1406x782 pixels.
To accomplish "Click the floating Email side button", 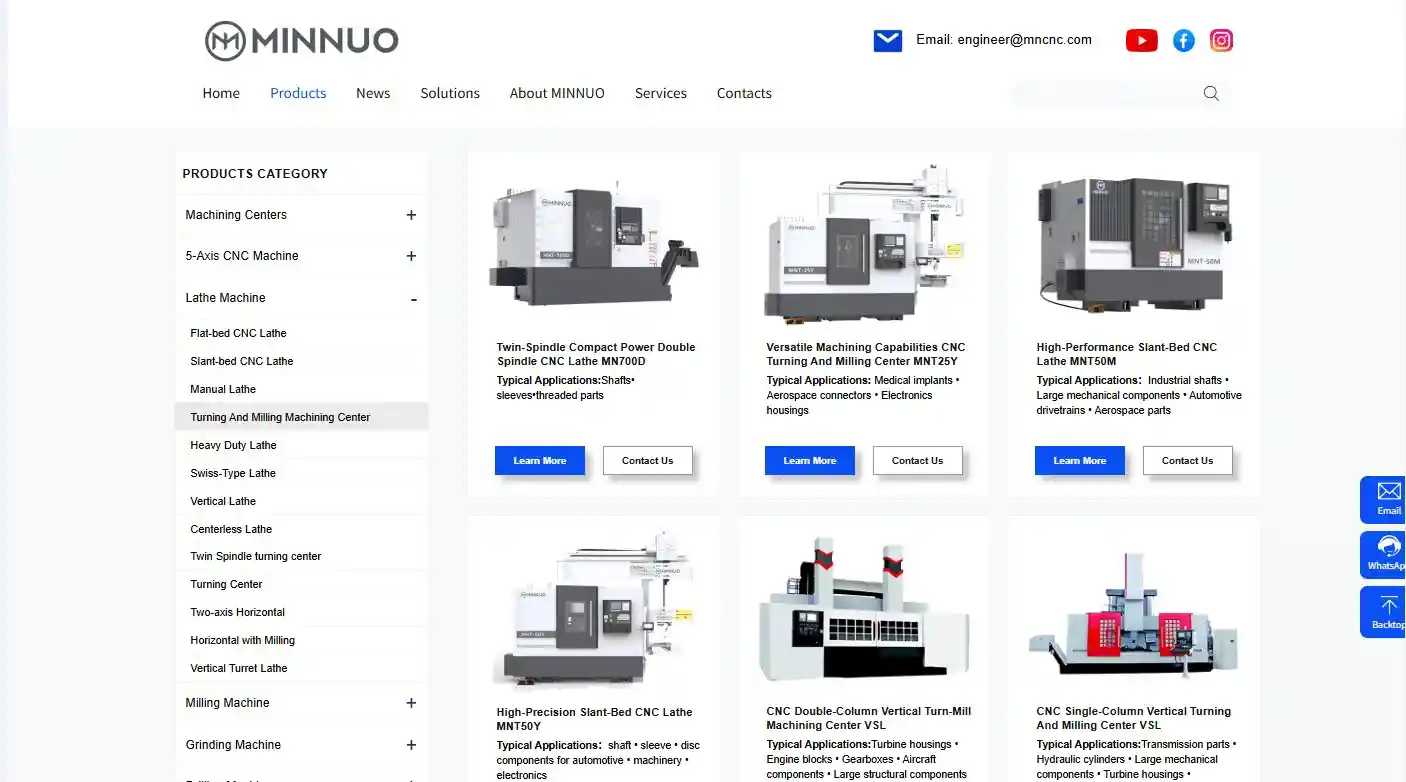I will coord(1384,499).
